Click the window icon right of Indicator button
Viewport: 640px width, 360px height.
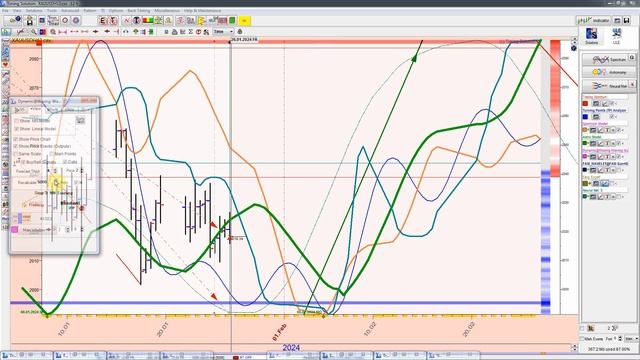pos(617,20)
